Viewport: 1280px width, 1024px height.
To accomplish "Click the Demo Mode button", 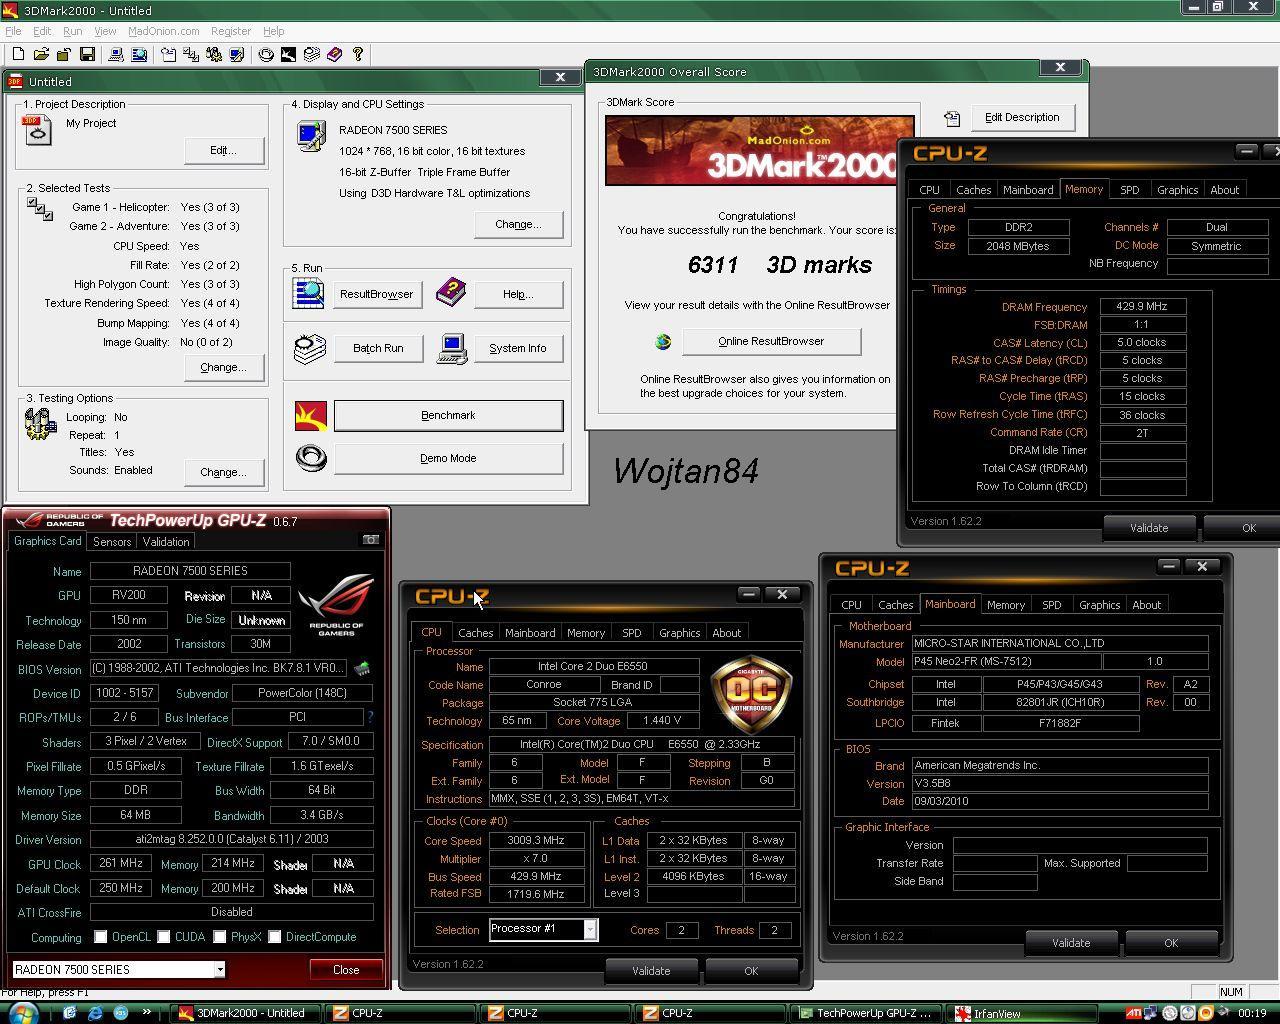I will click(x=448, y=458).
